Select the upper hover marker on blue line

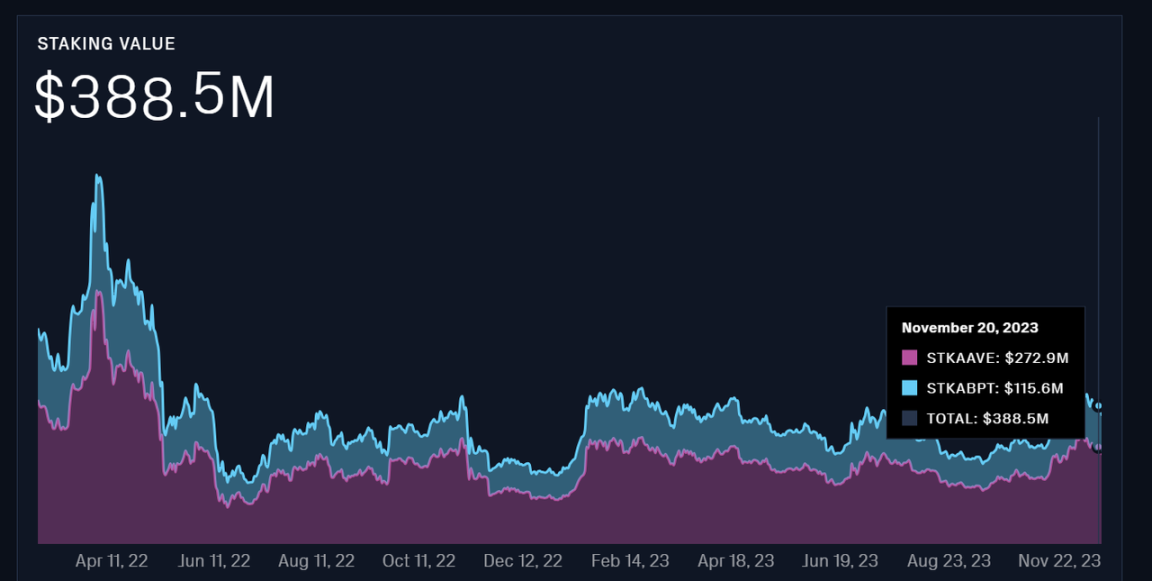1099,406
